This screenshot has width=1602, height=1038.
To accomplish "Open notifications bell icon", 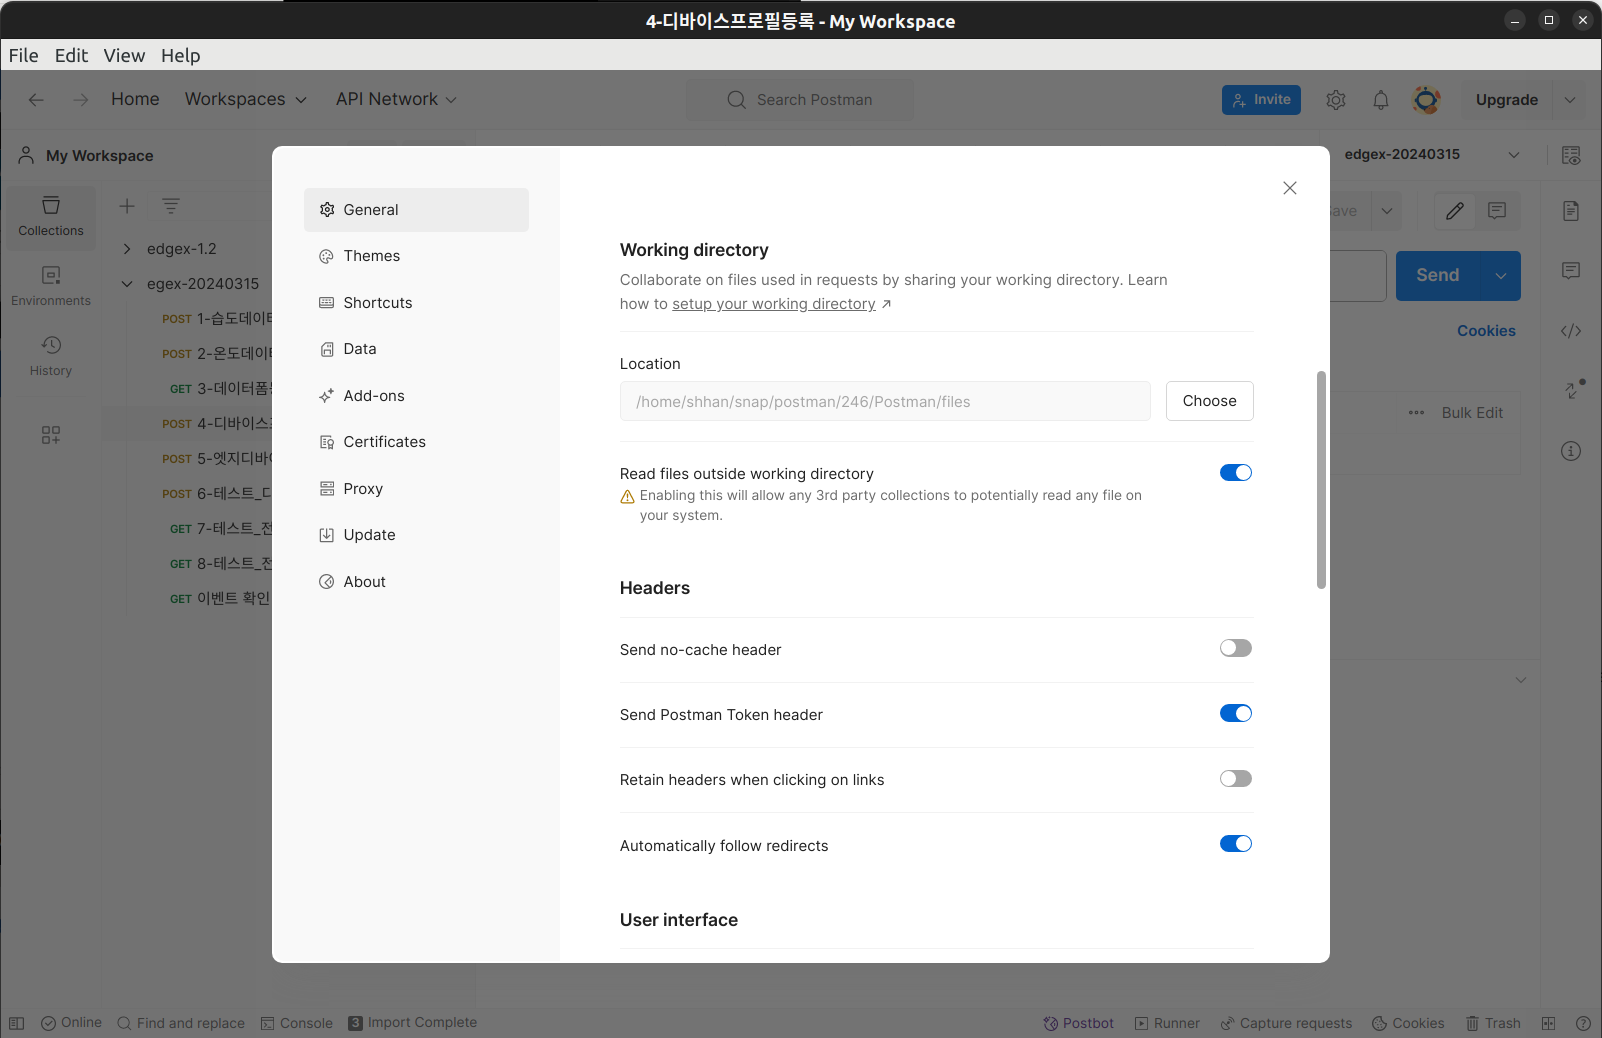I will coord(1381,100).
